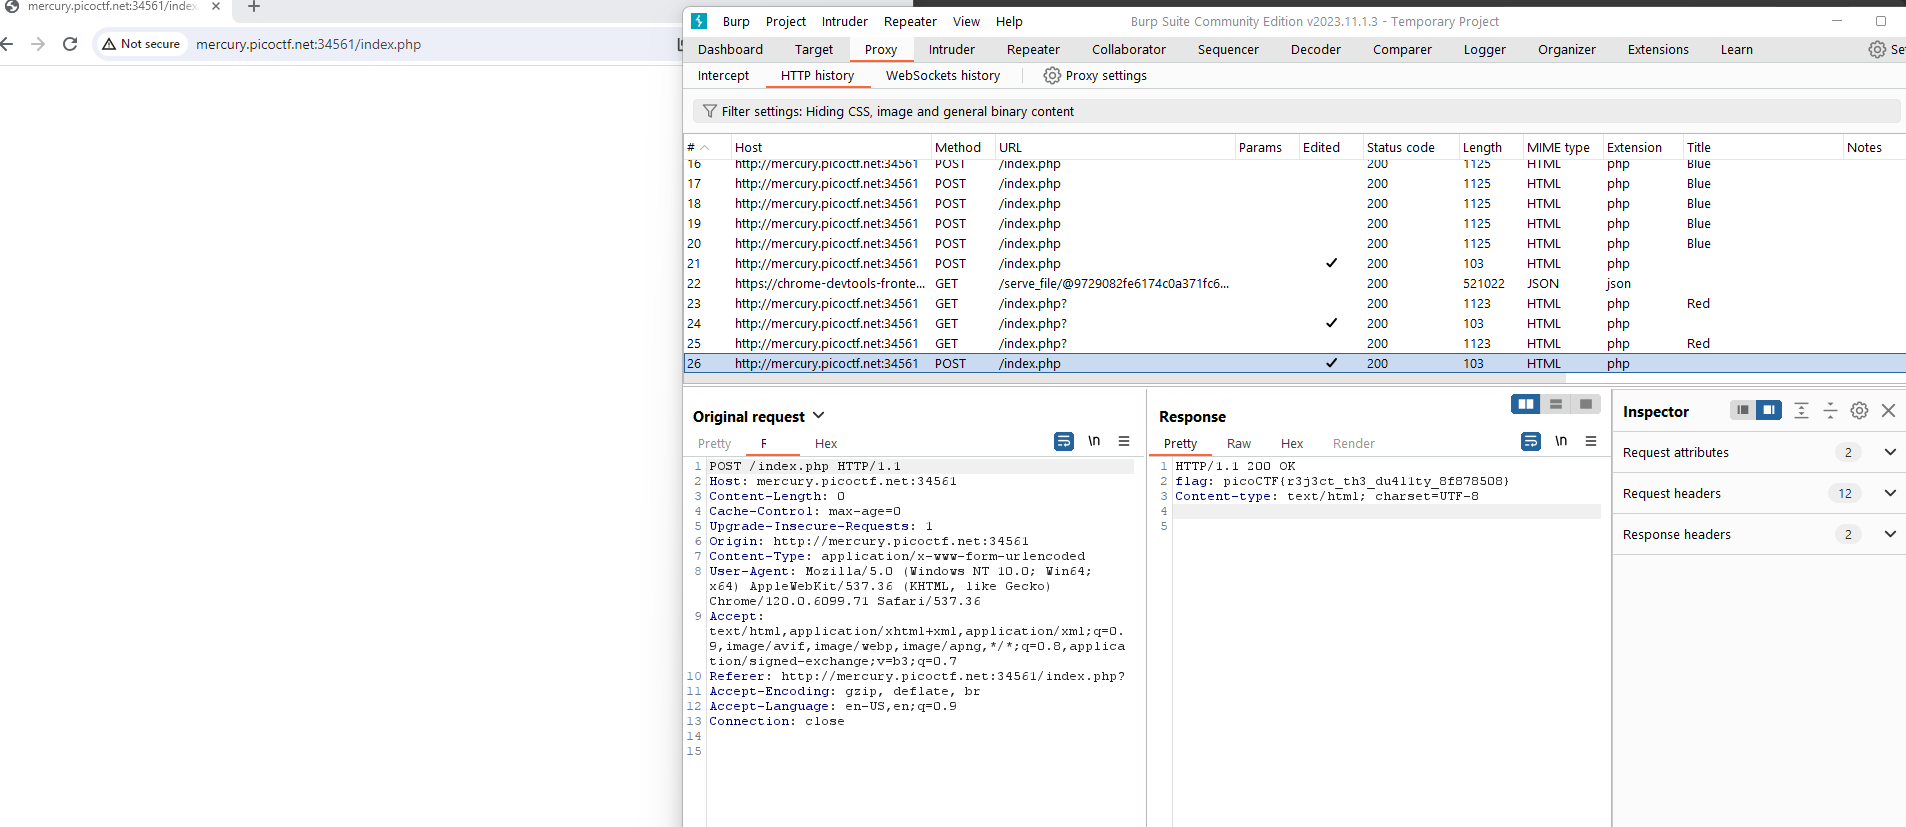Click the Not secure site info chip
This screenshot has width=1906, height=827.
tap(141, 44)
